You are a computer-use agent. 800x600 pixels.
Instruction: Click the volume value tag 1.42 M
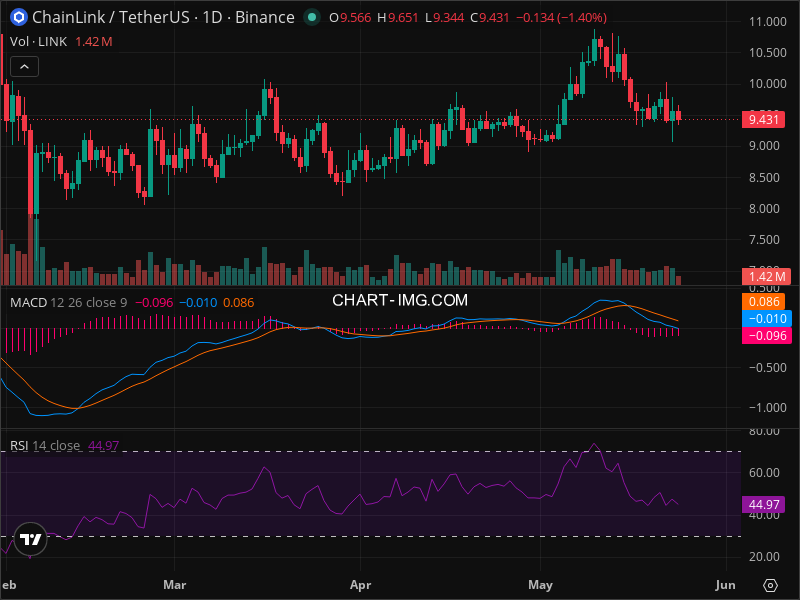point(766,277)
